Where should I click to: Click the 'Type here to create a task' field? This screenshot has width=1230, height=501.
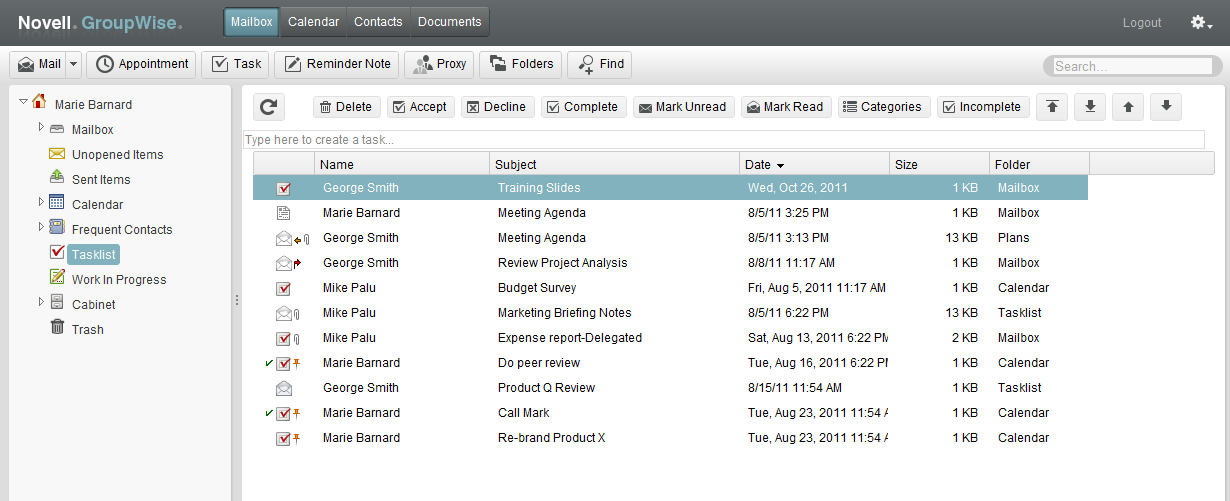[723, 140]
